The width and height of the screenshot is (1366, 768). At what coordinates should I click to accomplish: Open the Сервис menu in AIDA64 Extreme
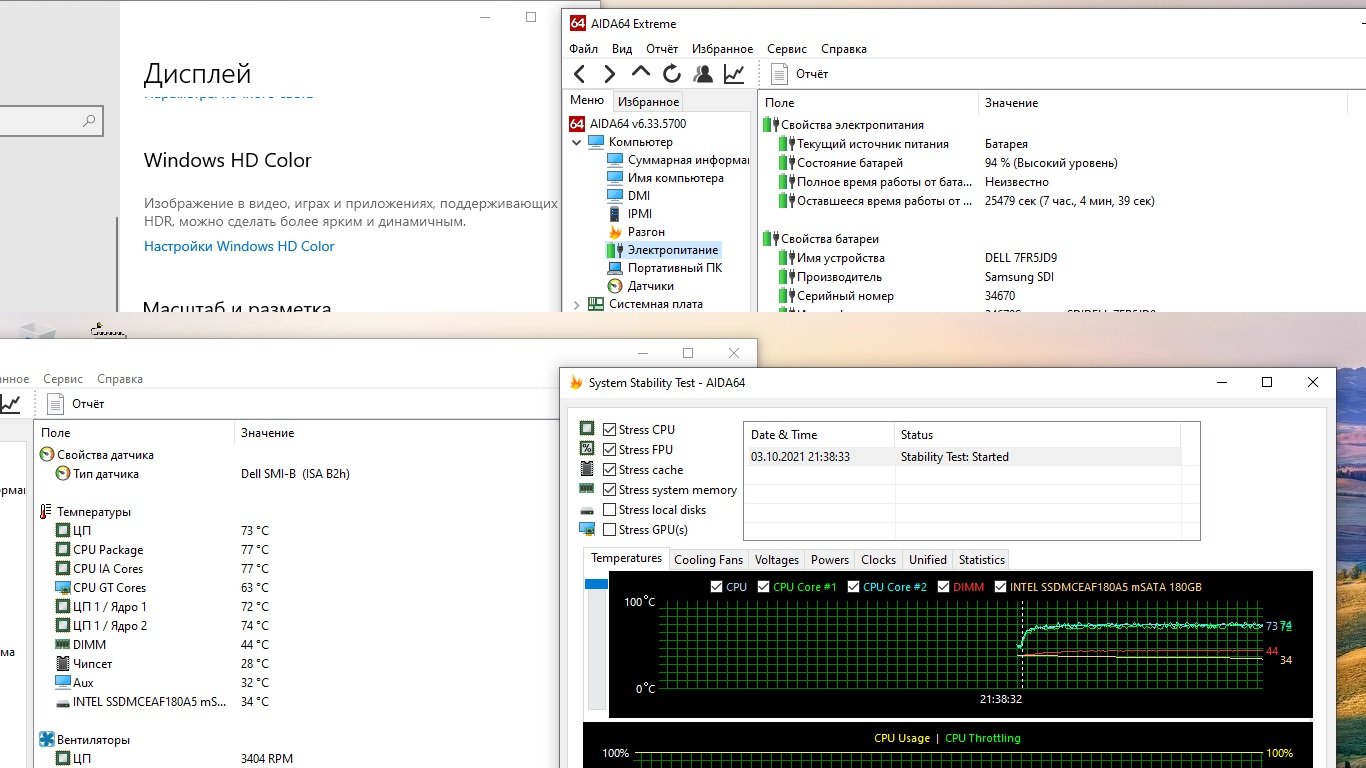tap(787, 49)
